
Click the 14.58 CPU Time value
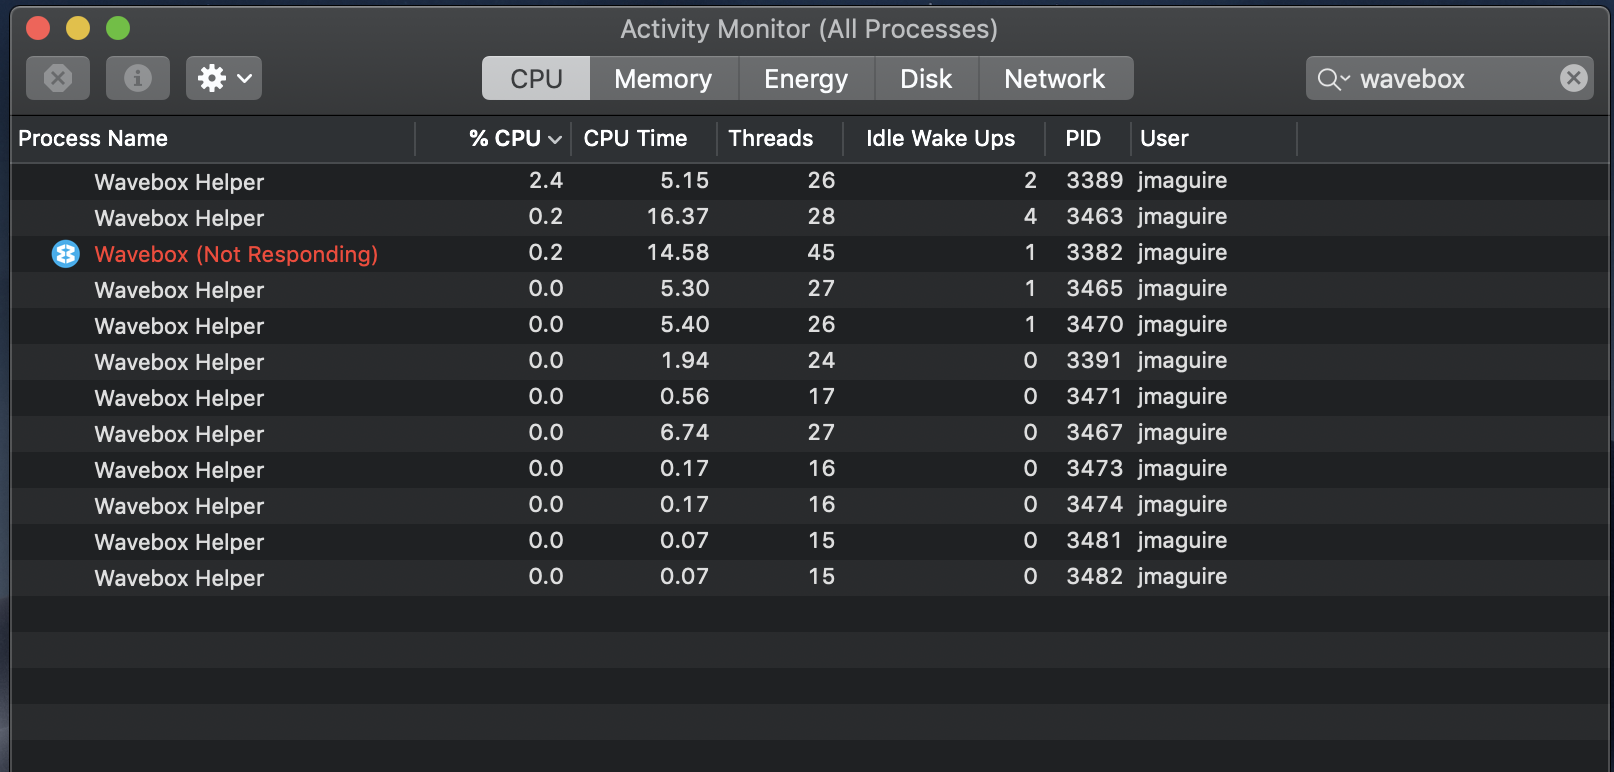[x=678, y=253]
